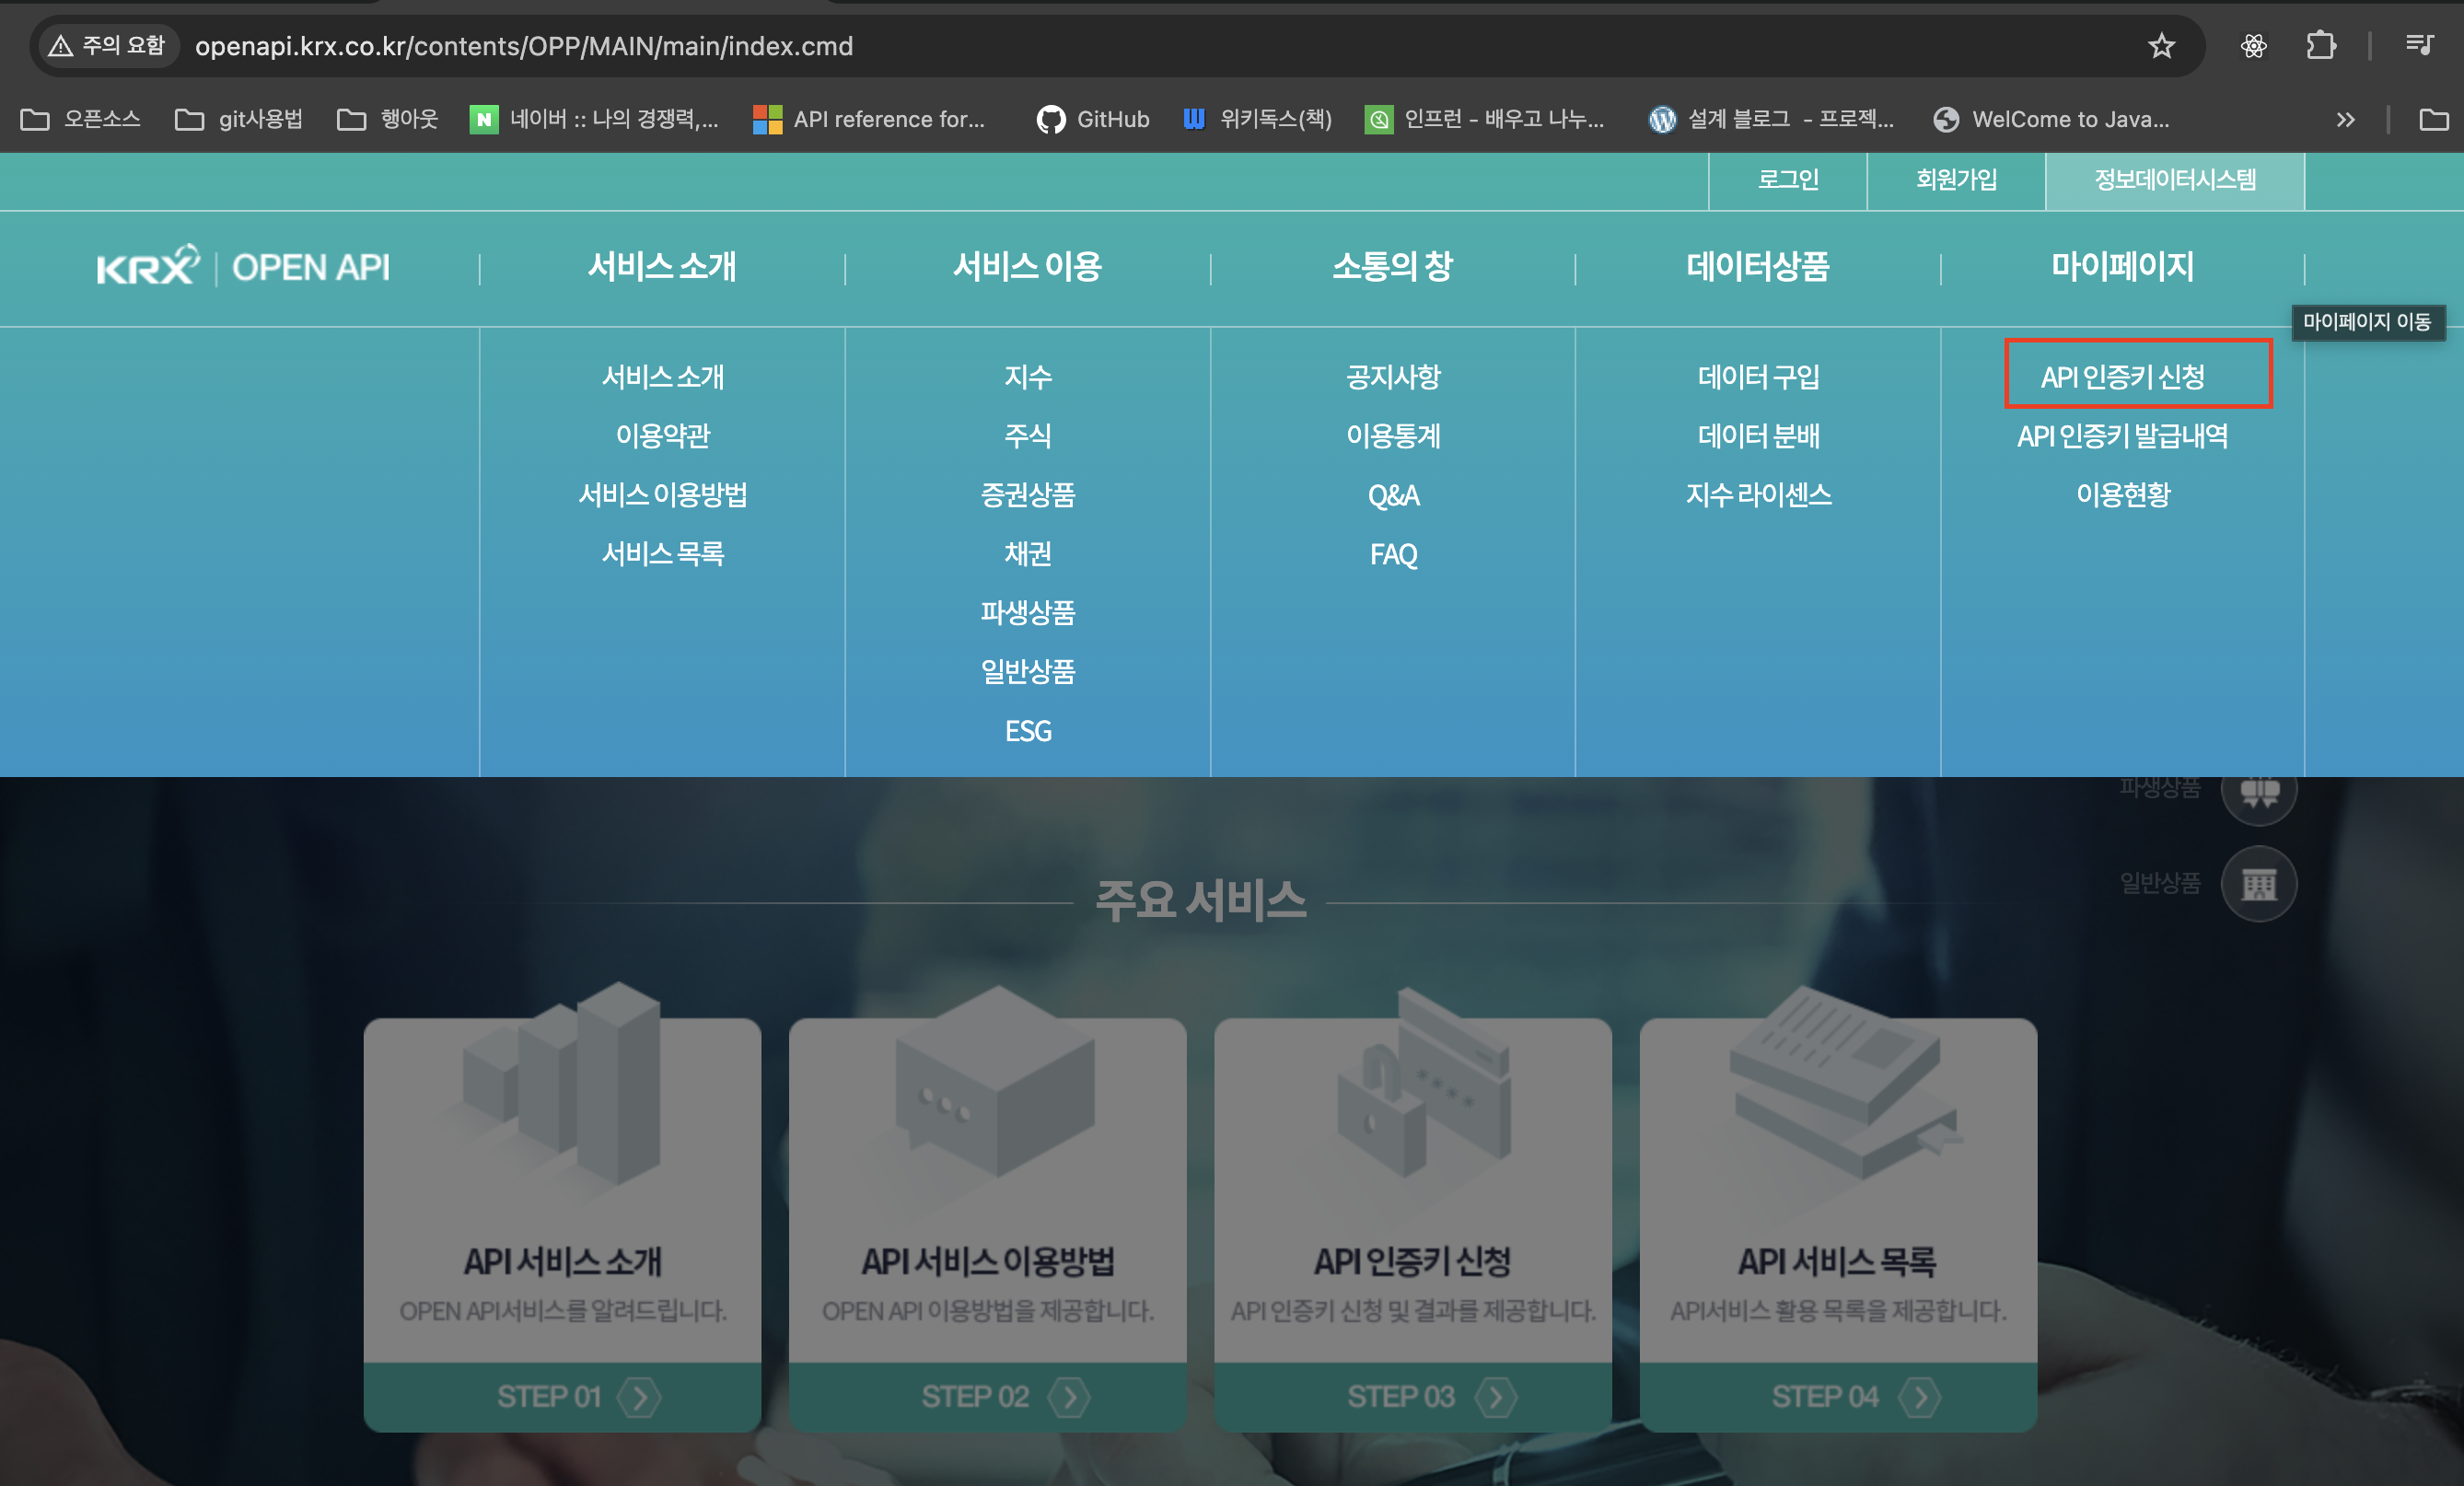
Task: Open the '서비스 이용' top menu
Action: pyautogui.click(x=1027, y=266)
